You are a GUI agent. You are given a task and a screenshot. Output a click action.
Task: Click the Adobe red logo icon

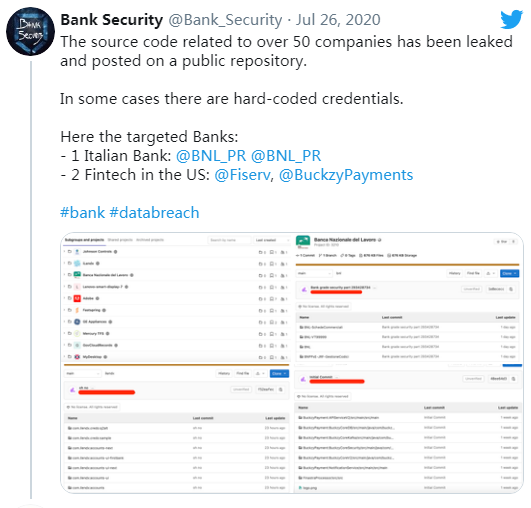click(77, 298)
